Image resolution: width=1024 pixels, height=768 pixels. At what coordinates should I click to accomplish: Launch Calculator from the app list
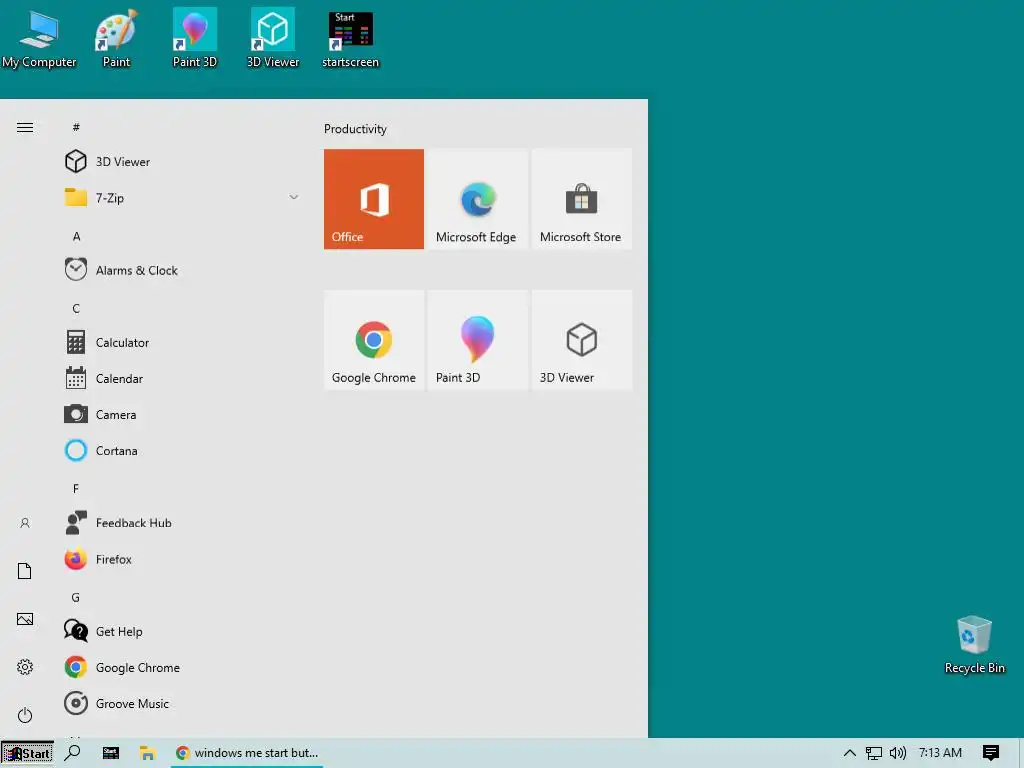(182, 342)
